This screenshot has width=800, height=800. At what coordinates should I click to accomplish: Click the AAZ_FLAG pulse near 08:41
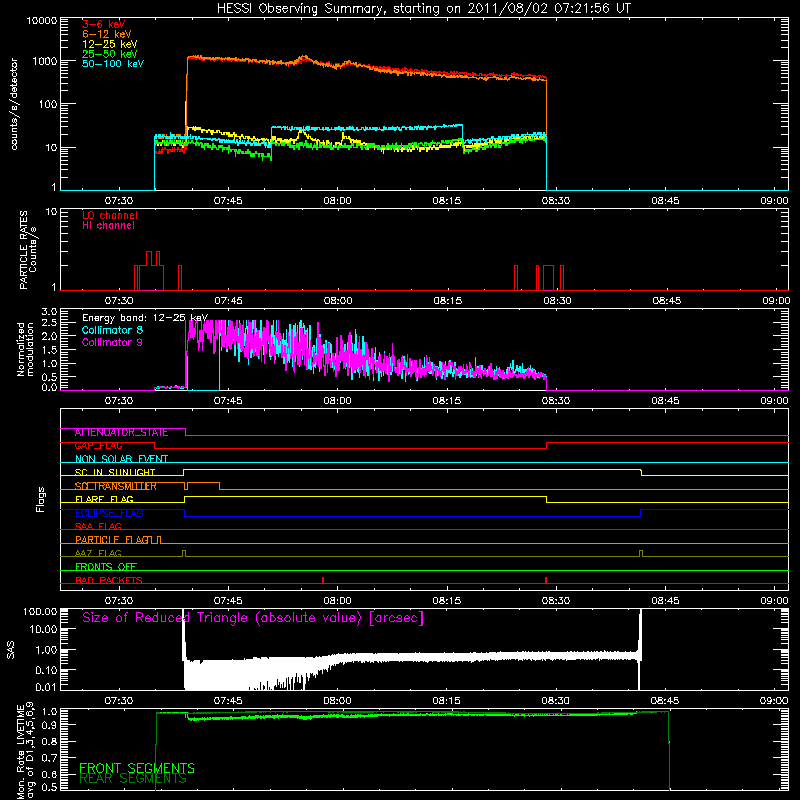[x=641, y=554]
